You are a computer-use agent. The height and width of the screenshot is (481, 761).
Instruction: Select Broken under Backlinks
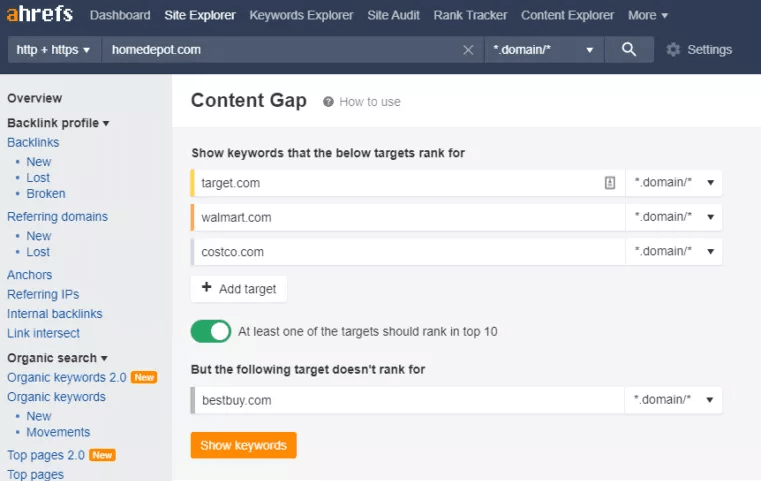[46, 194]
